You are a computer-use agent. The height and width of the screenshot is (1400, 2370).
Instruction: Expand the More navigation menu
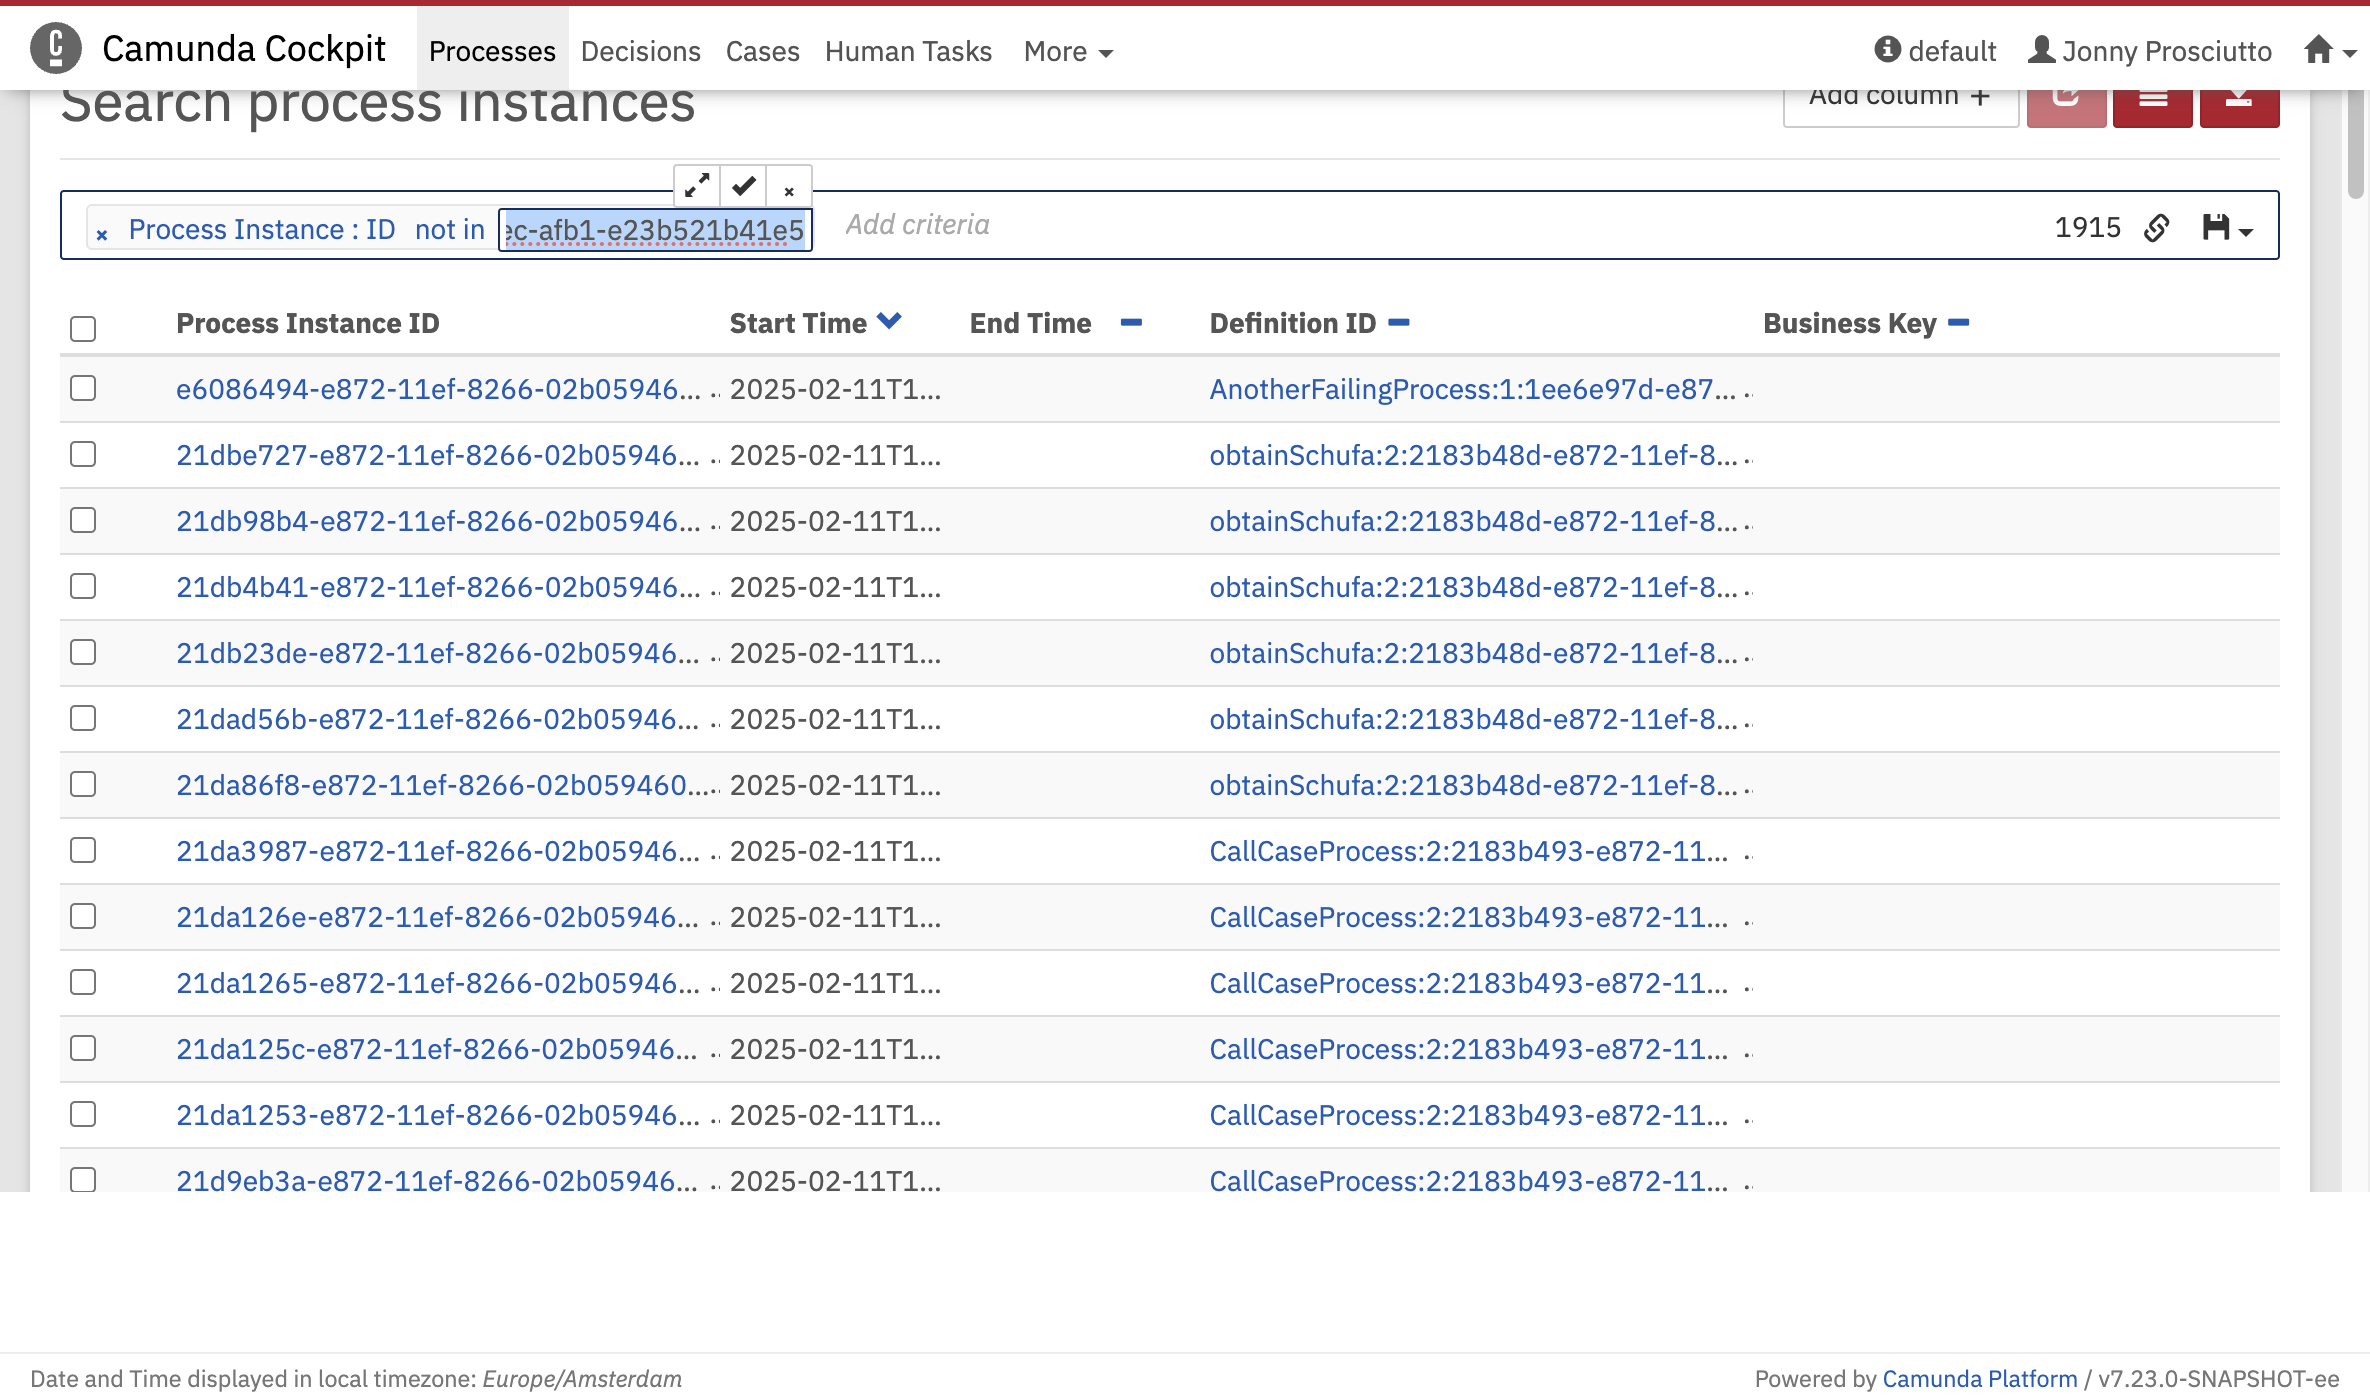coord(1067,51)
